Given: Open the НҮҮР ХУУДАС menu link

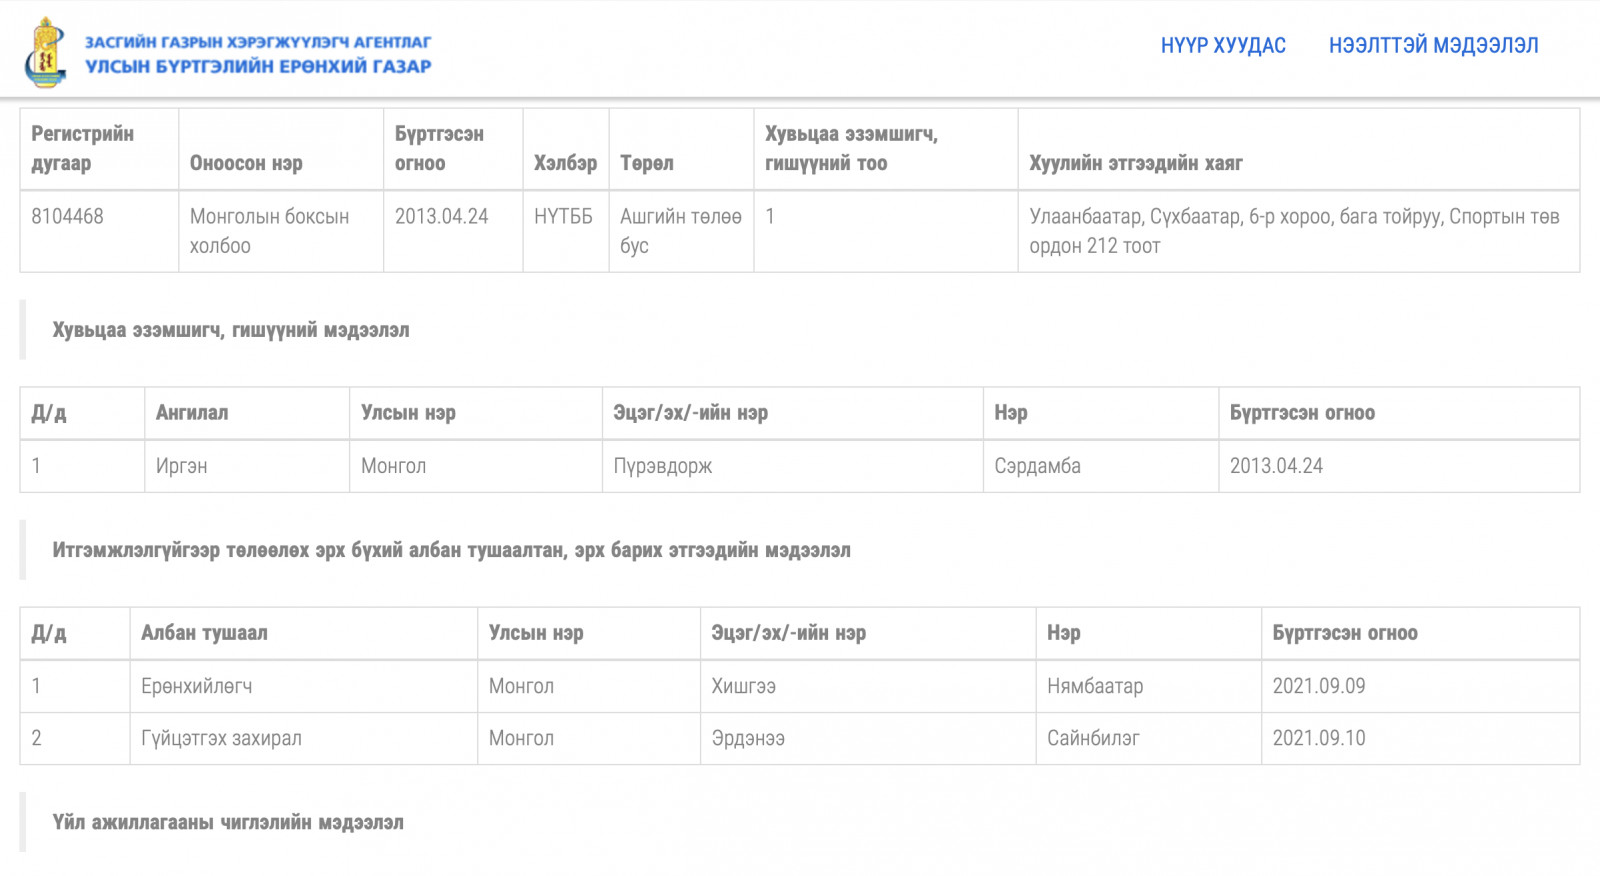Looking at the screenshot, I should click(1223, 45).
